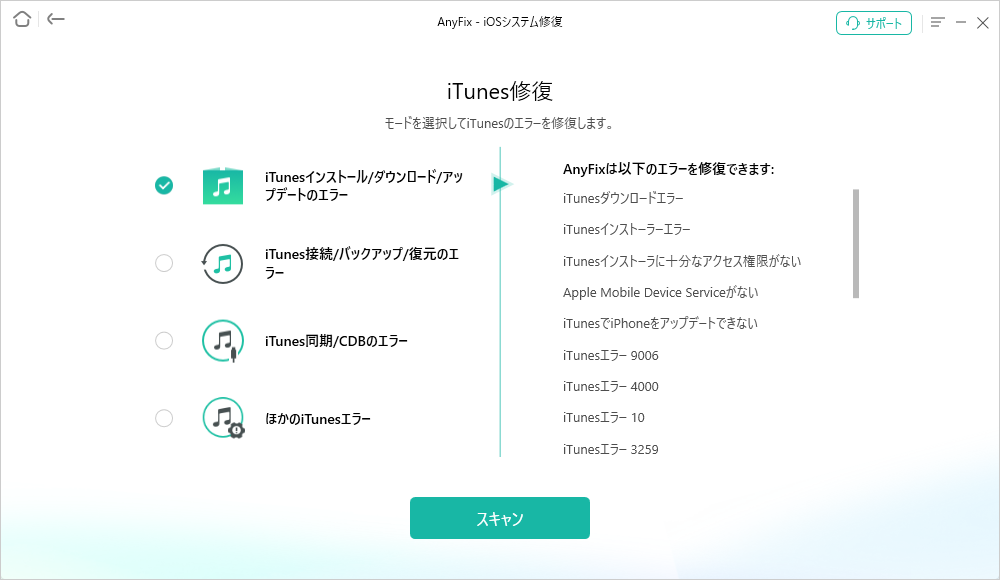Click iTunes同期/CDBのエラー label
Screen dimensions: 1000x580
(x=336, y=341)
